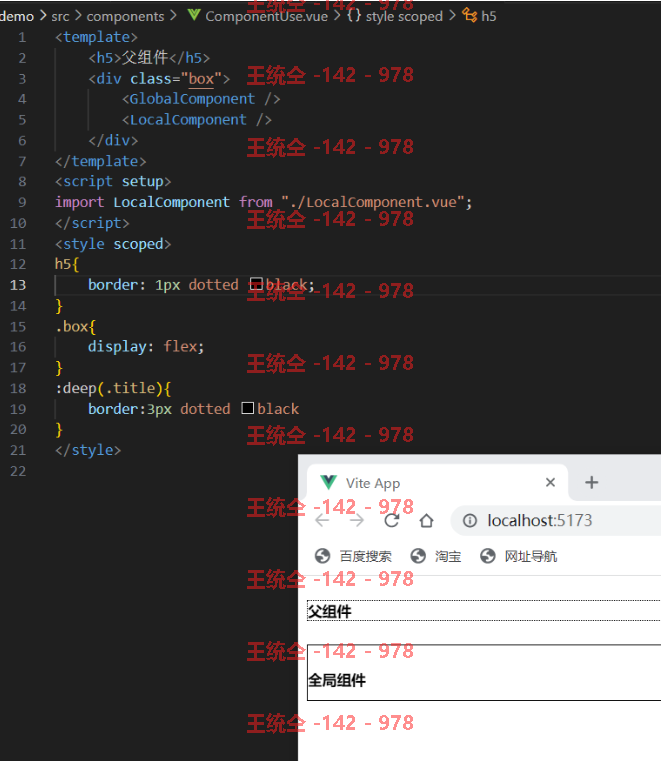Reload the localhost page
Viewport: 661px width, 774px height.
tap(391, 520)
